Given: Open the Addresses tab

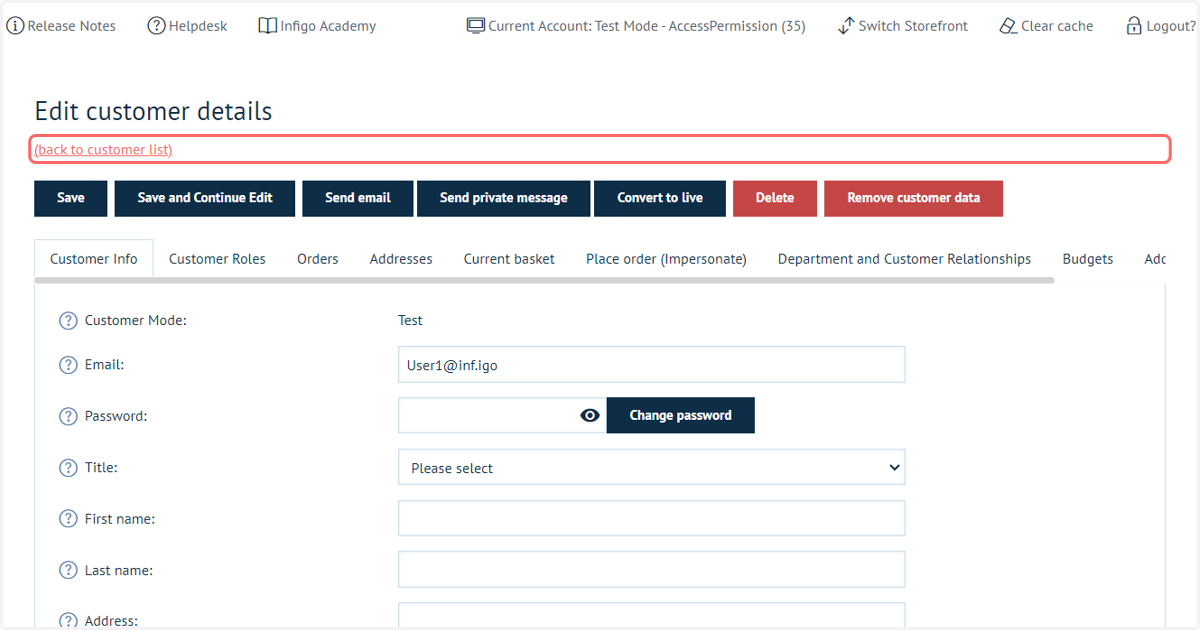Looking at the screenshot, I should click(401, 259).
